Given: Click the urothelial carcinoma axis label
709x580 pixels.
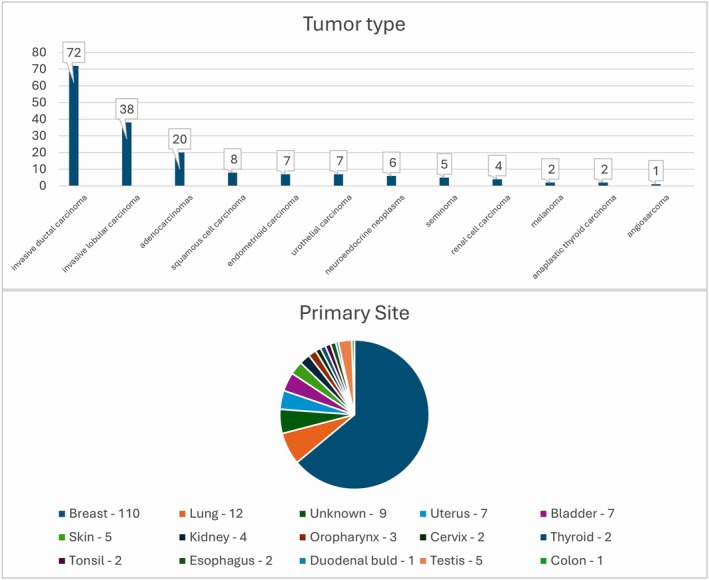Looking at the screenshot, I should click(x=321, y=225).
